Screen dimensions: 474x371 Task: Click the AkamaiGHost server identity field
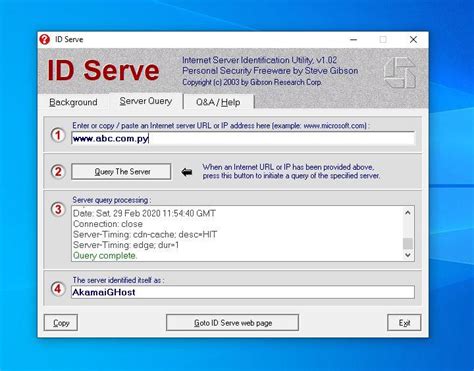243,292
